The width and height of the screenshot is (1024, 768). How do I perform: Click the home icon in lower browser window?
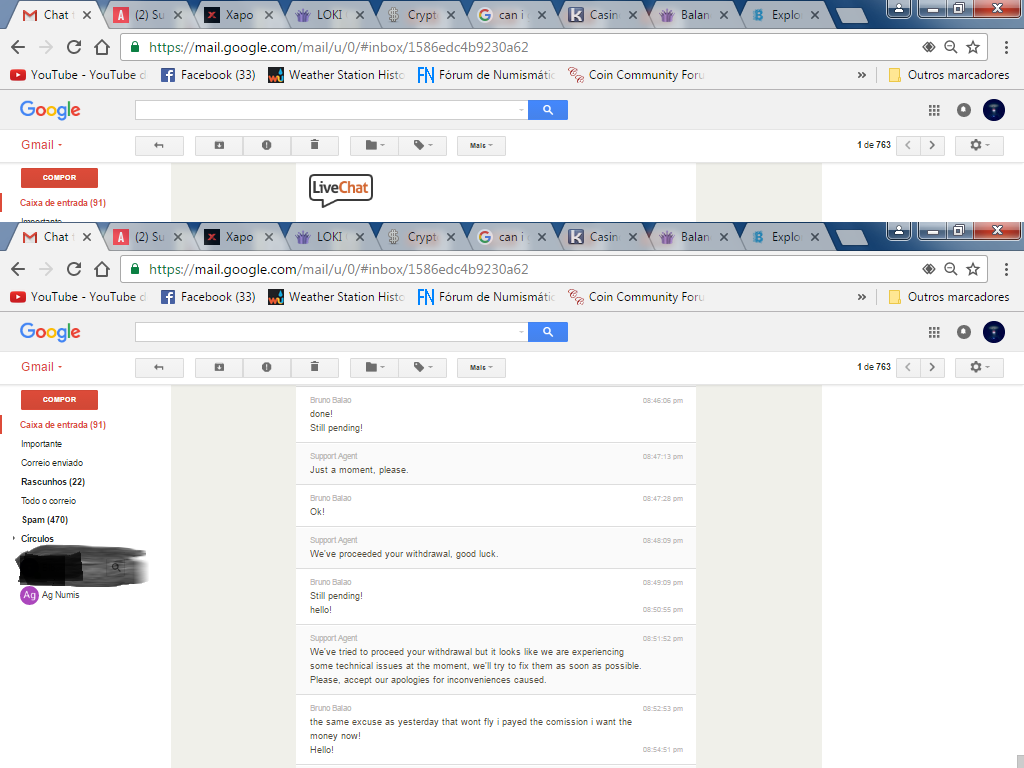(102, 269)
